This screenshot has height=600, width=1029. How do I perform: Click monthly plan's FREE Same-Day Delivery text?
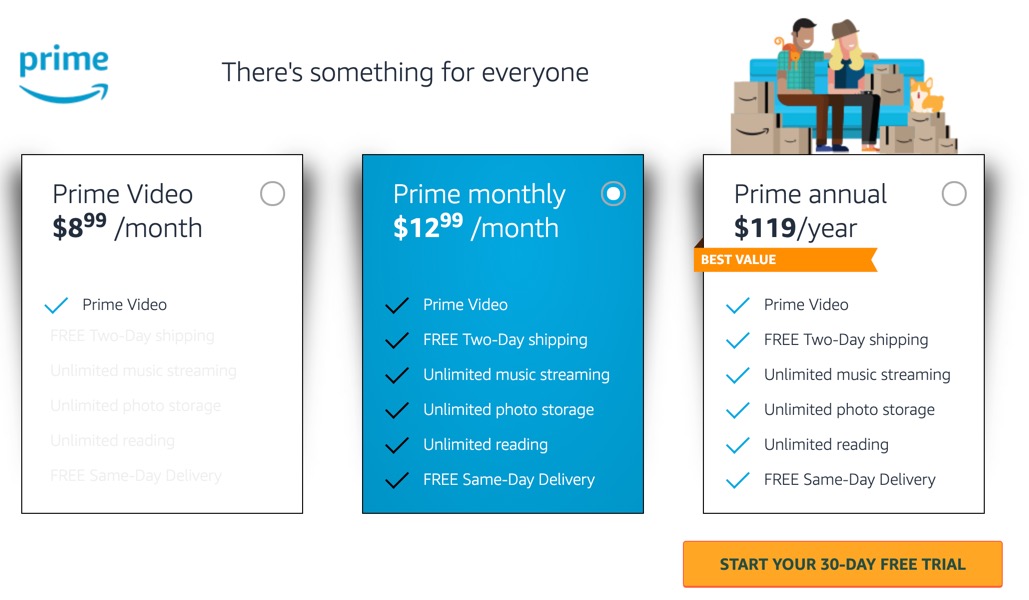[x=509, y=479]
